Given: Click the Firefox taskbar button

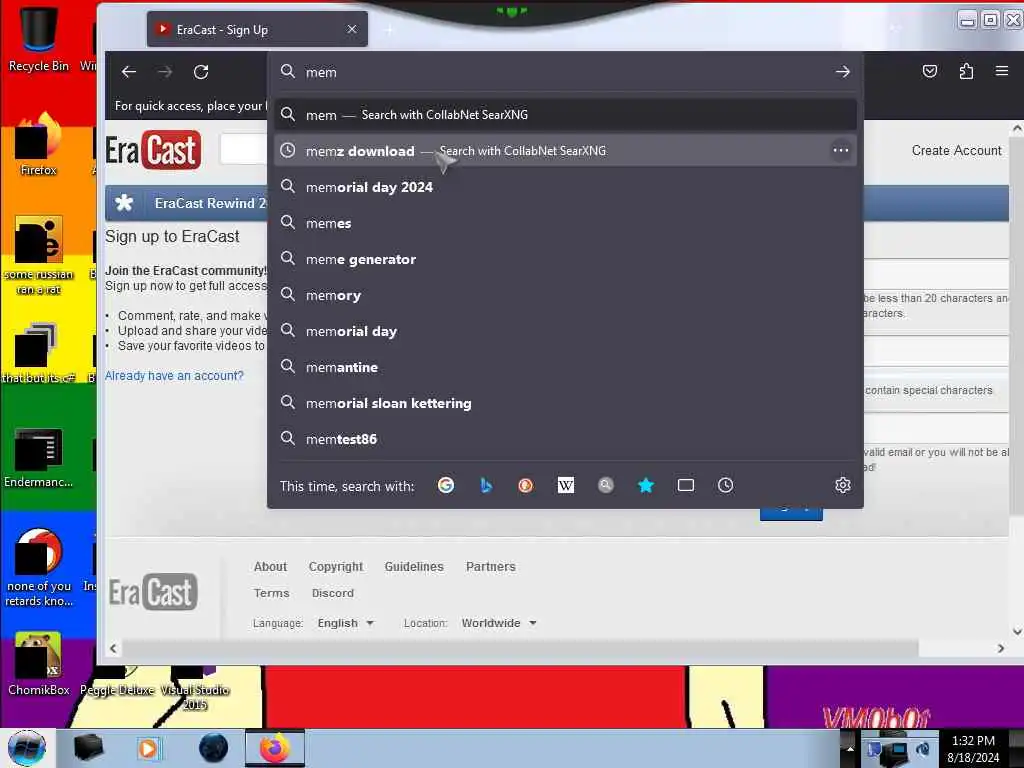Looking at the screenshot, I should point(275,748).
